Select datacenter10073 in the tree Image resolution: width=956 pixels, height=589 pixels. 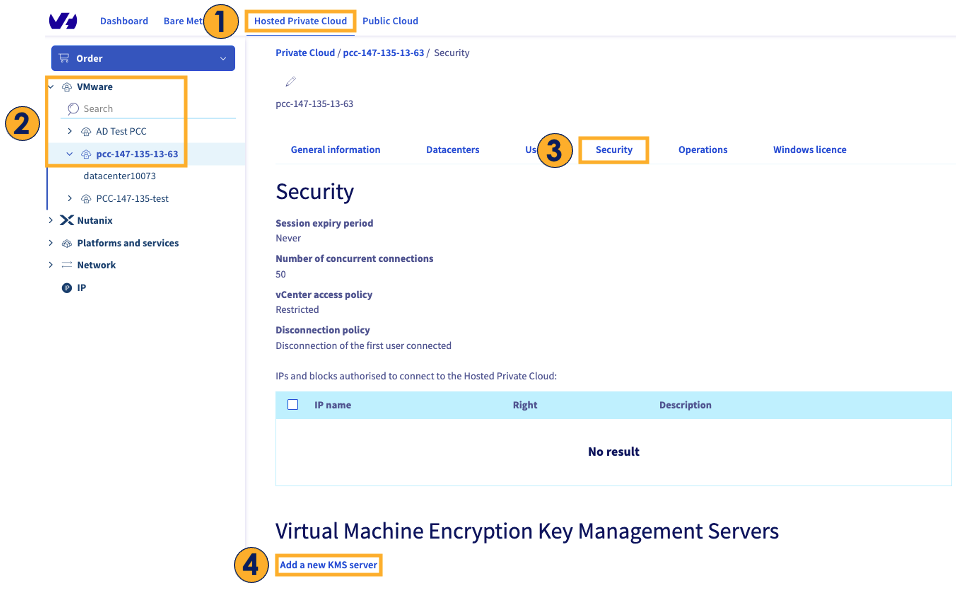pos(120,176)
